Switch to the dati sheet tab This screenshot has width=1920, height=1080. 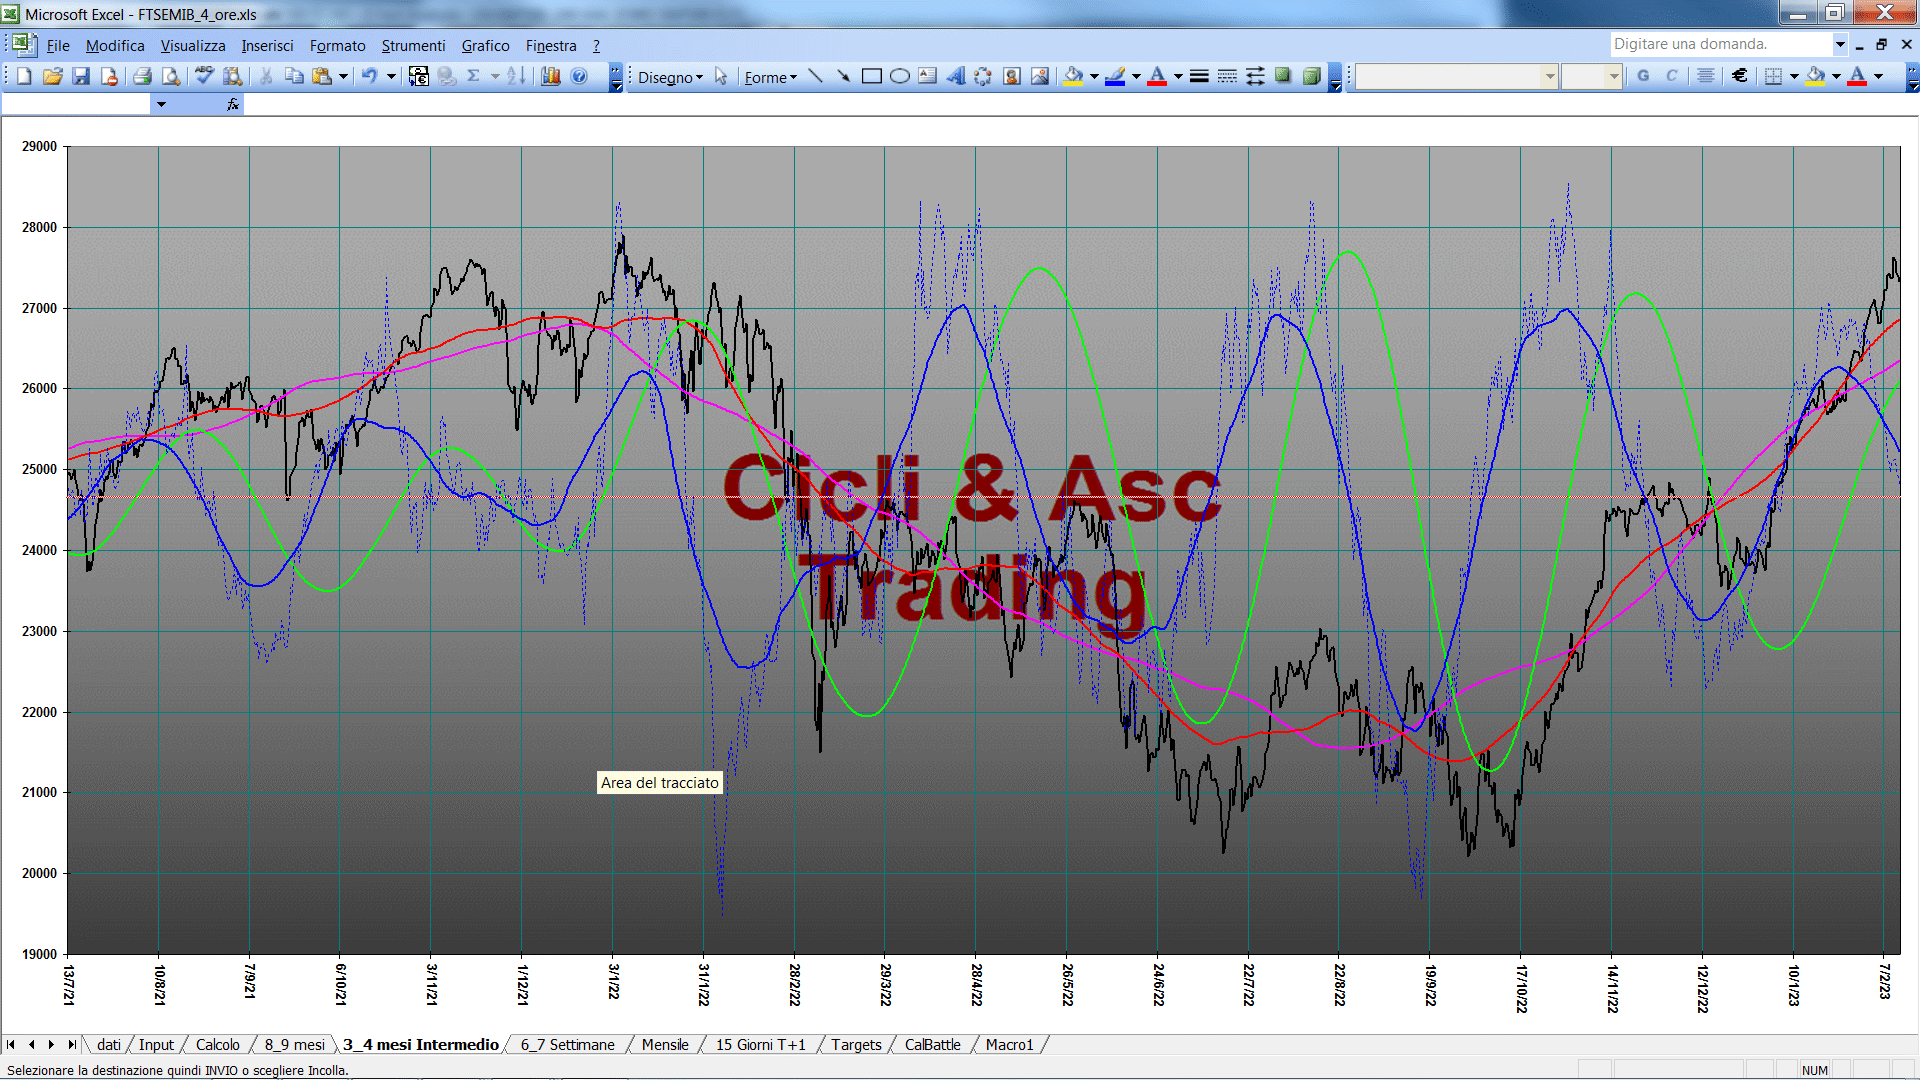(109, 1044)
